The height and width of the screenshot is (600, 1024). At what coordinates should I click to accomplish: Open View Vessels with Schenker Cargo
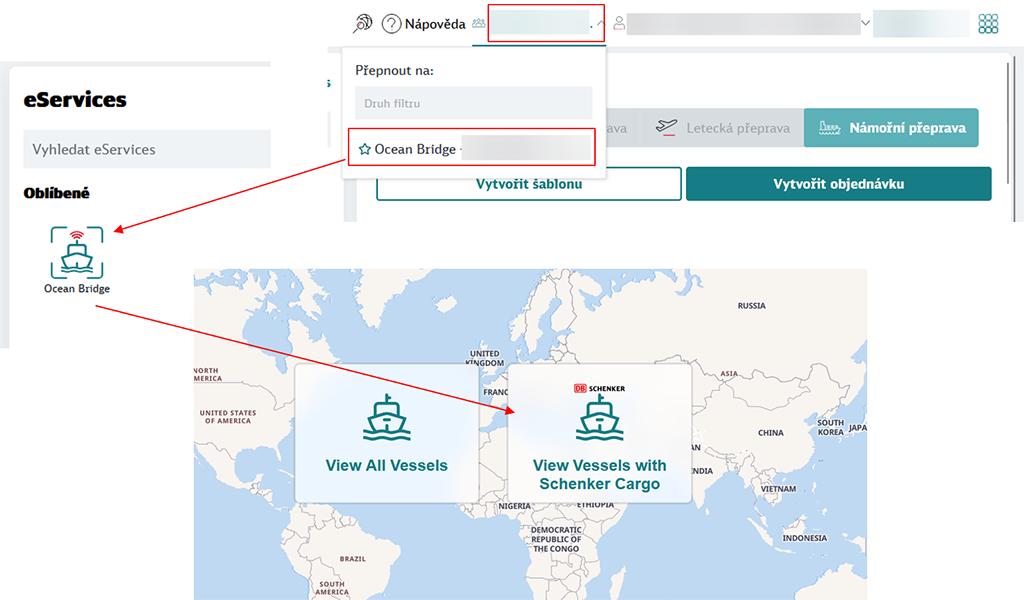(x=600, y=434)
